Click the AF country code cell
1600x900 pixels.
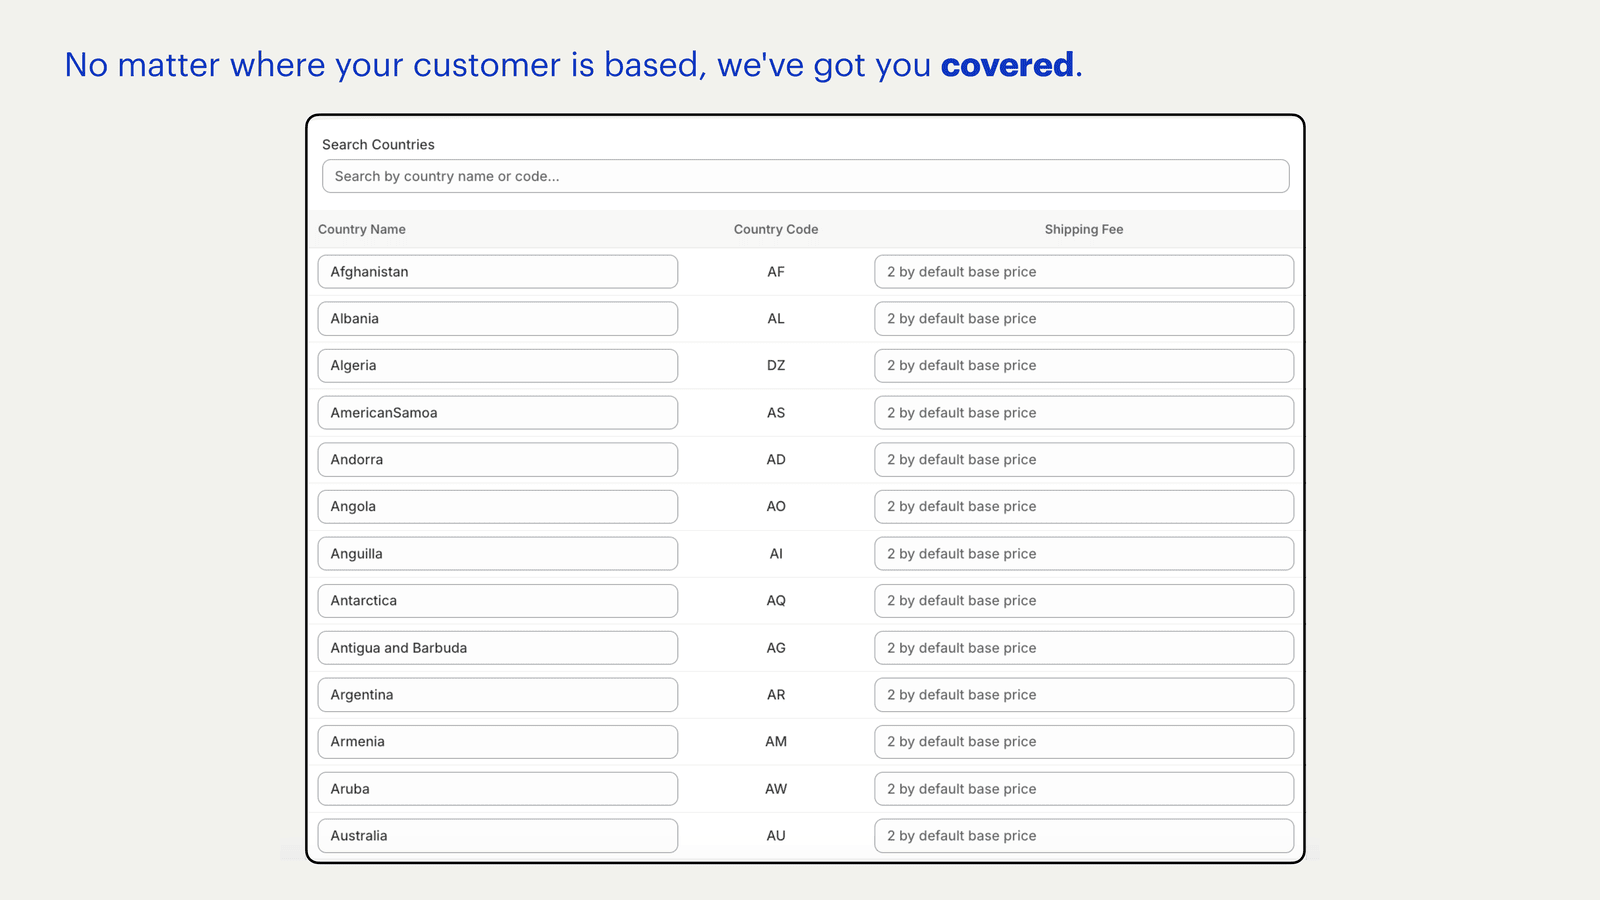point(776,272)
